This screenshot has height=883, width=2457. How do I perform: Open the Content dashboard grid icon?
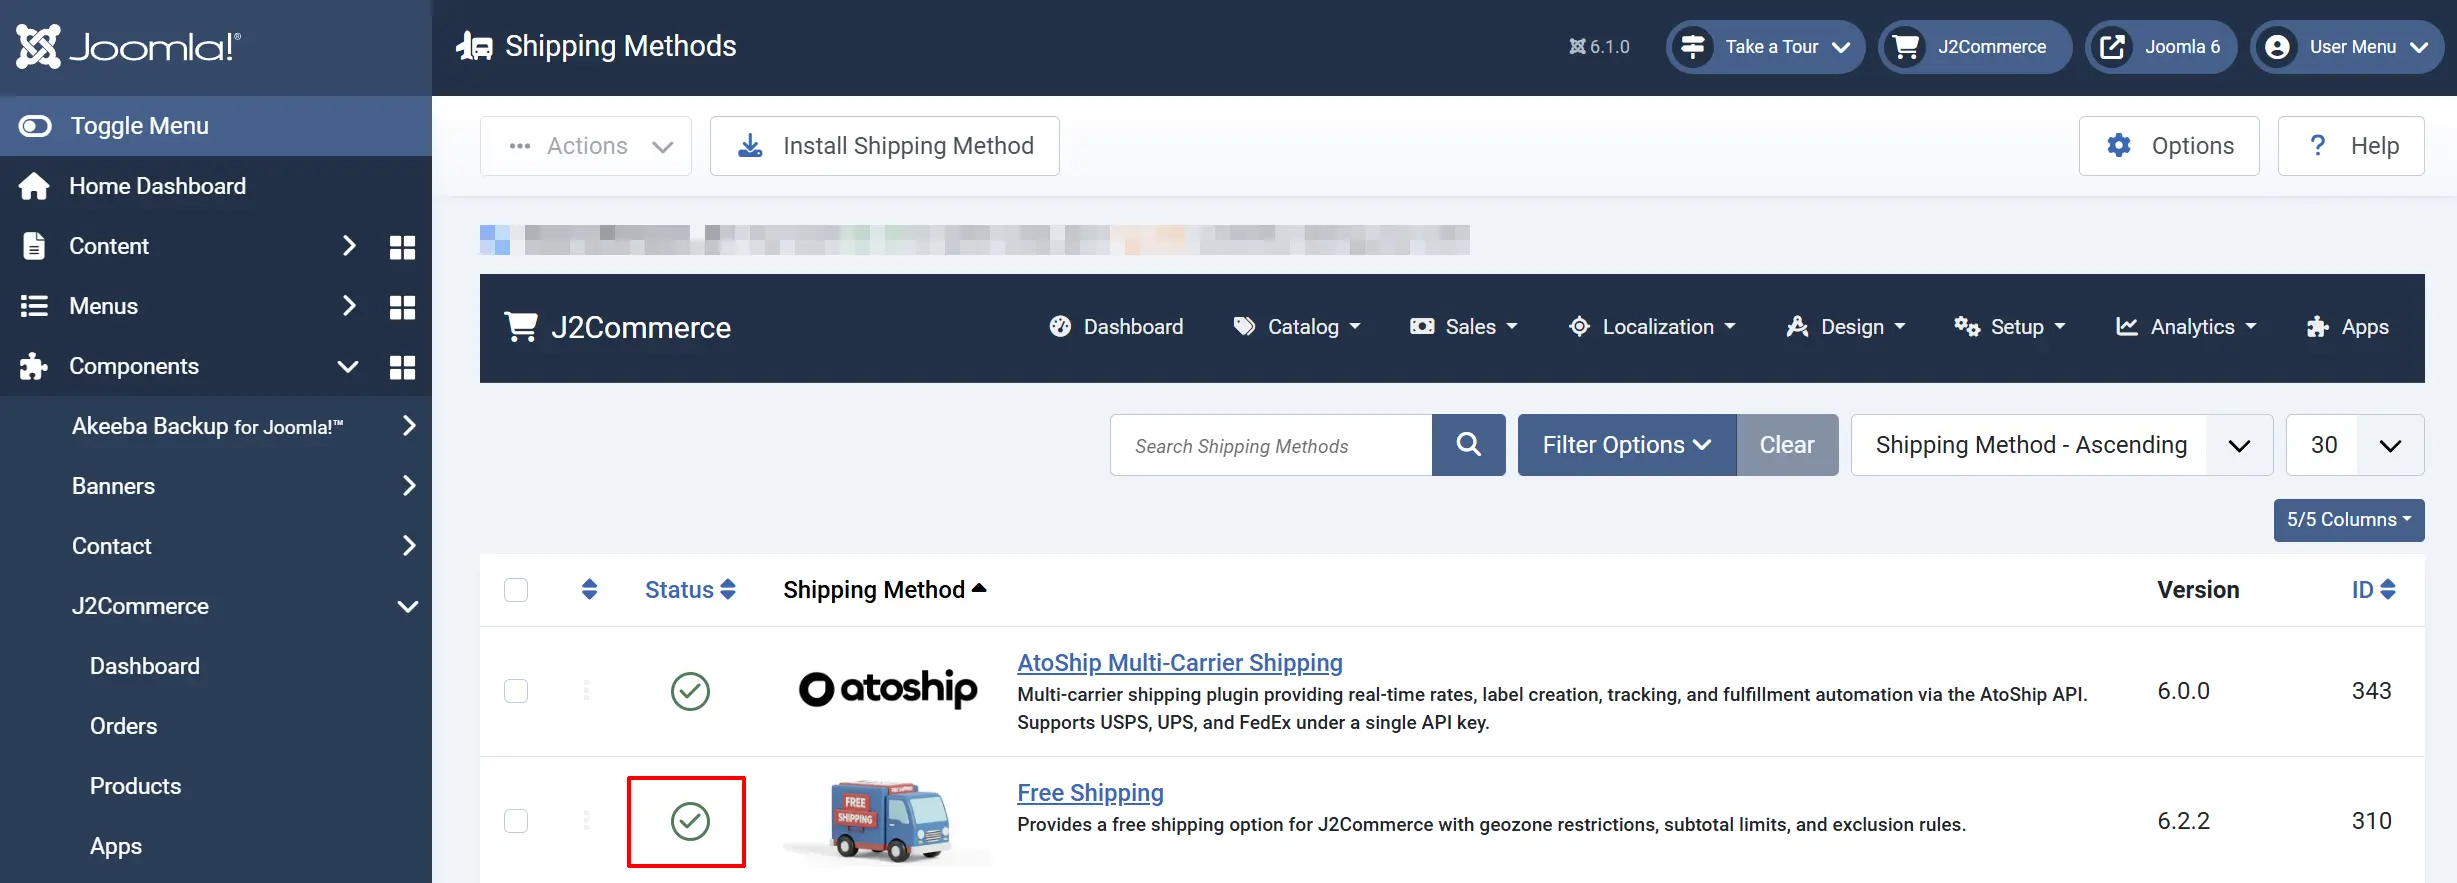tap(402, 247)
